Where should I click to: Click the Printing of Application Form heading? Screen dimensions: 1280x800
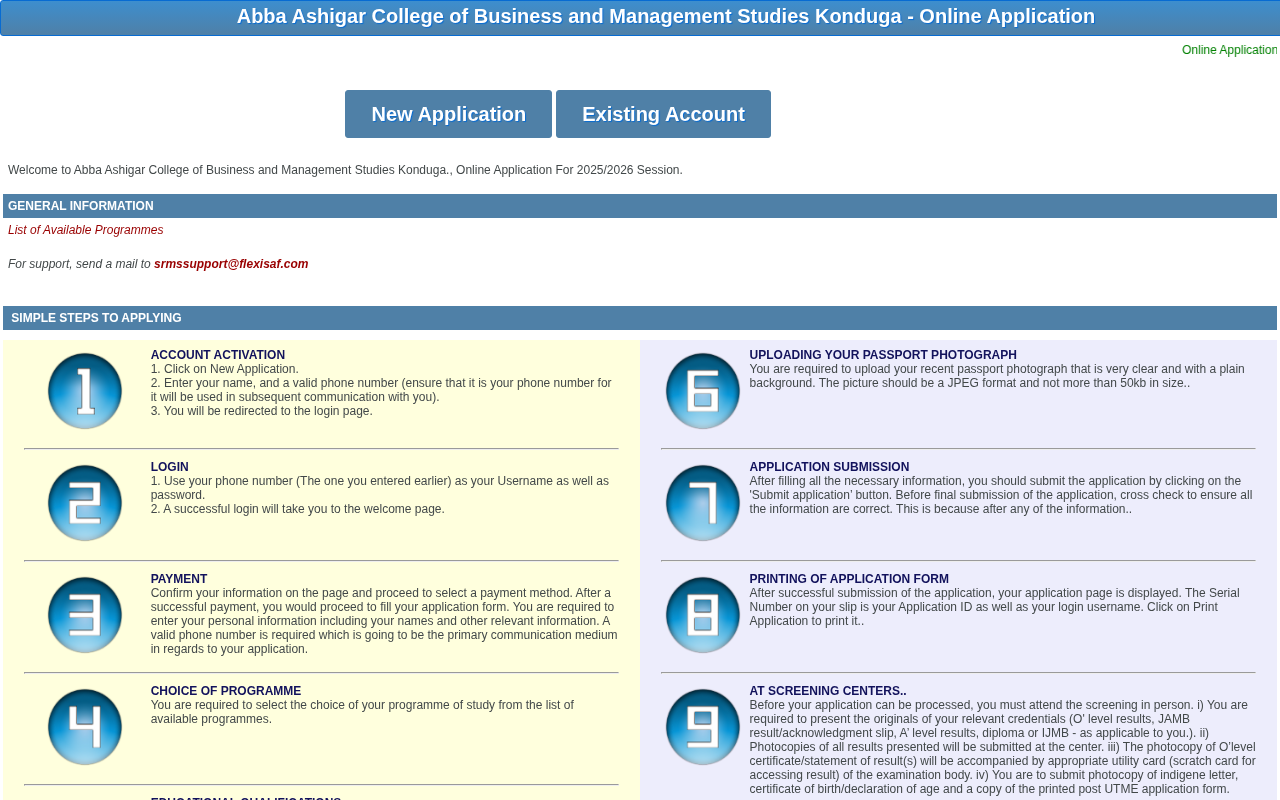click(849, 579)
